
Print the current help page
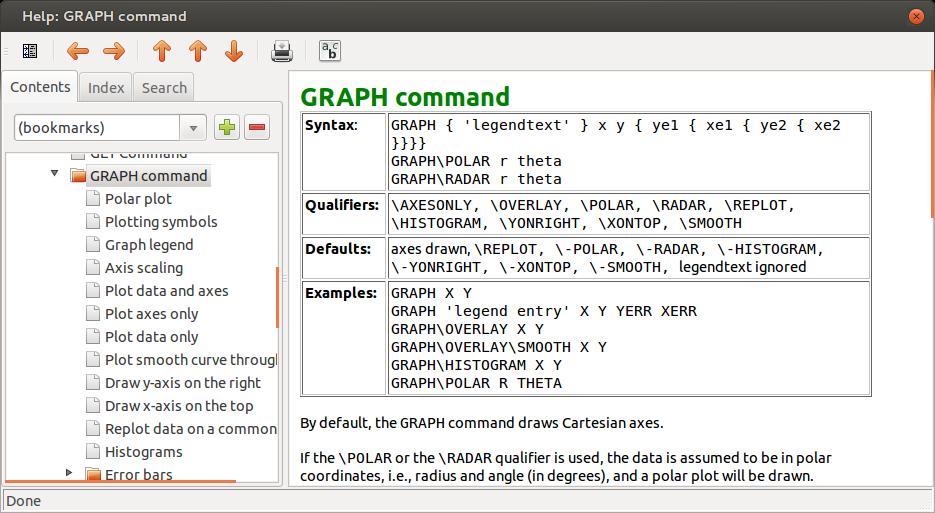(282, 51)
